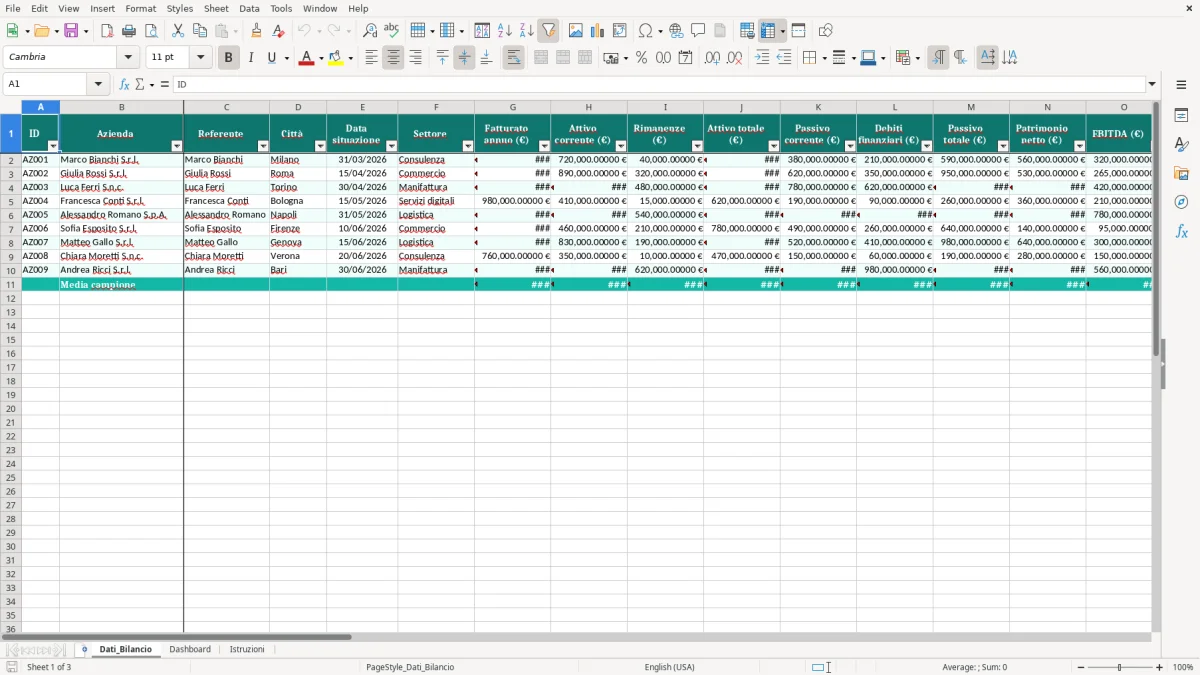Image resolution: width=1200 pixels, height=675 pixels.
Task: Open the font name dropdown
Action: [x=128, y=58]
